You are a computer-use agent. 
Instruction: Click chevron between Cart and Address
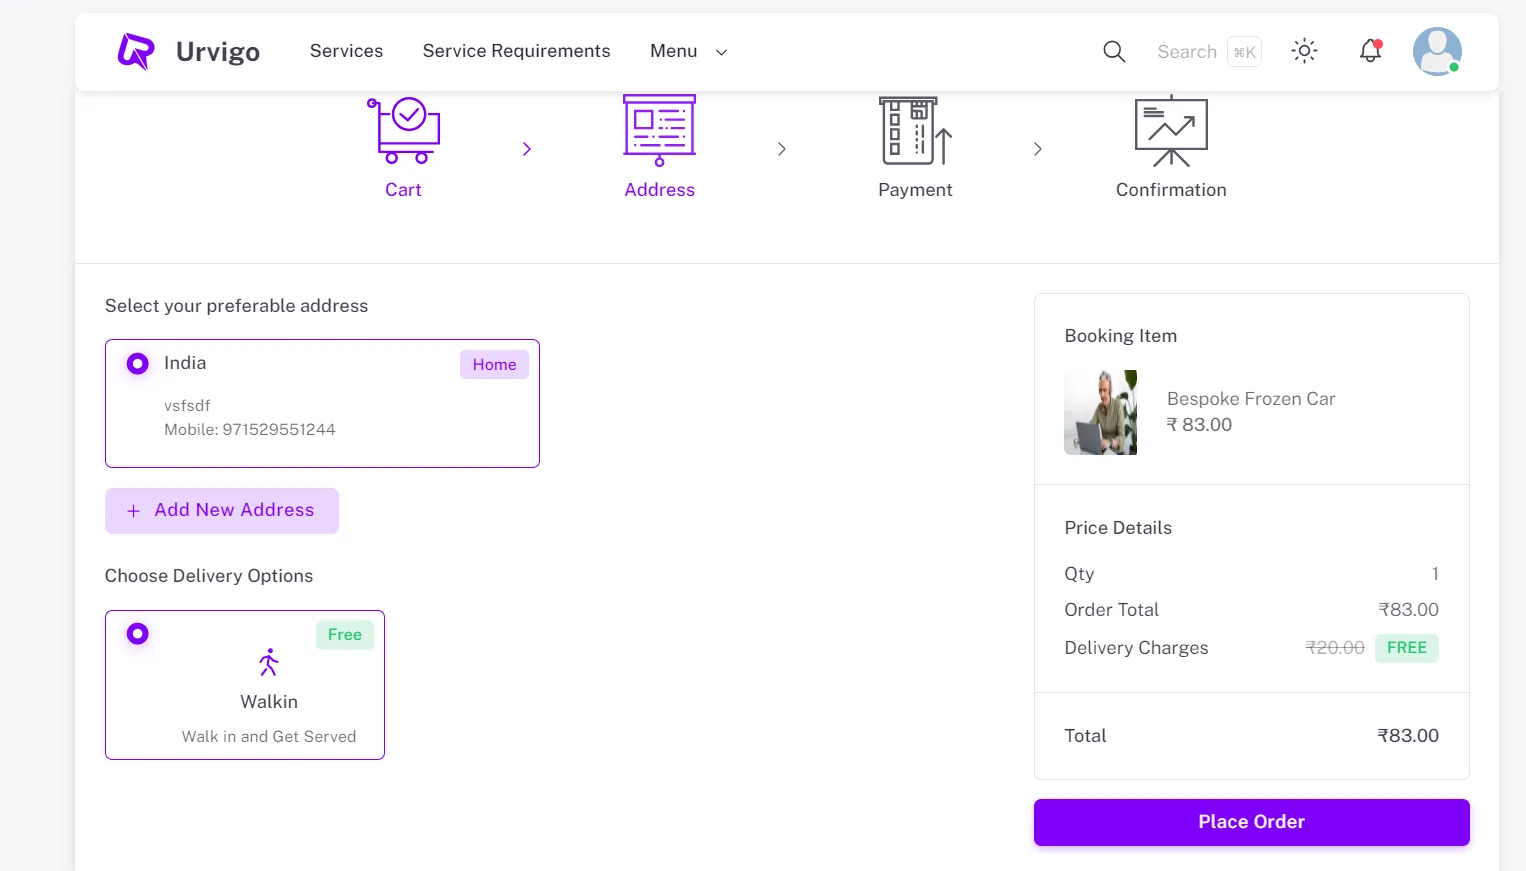527,149
